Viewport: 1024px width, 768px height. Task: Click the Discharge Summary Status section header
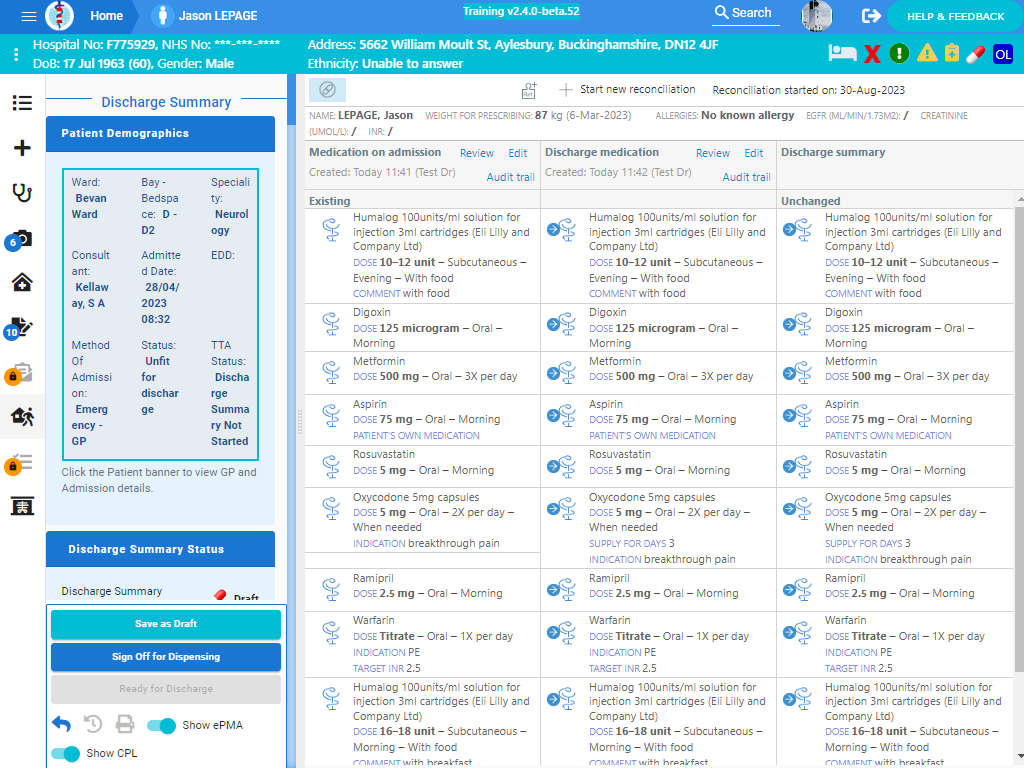point(160,549)
